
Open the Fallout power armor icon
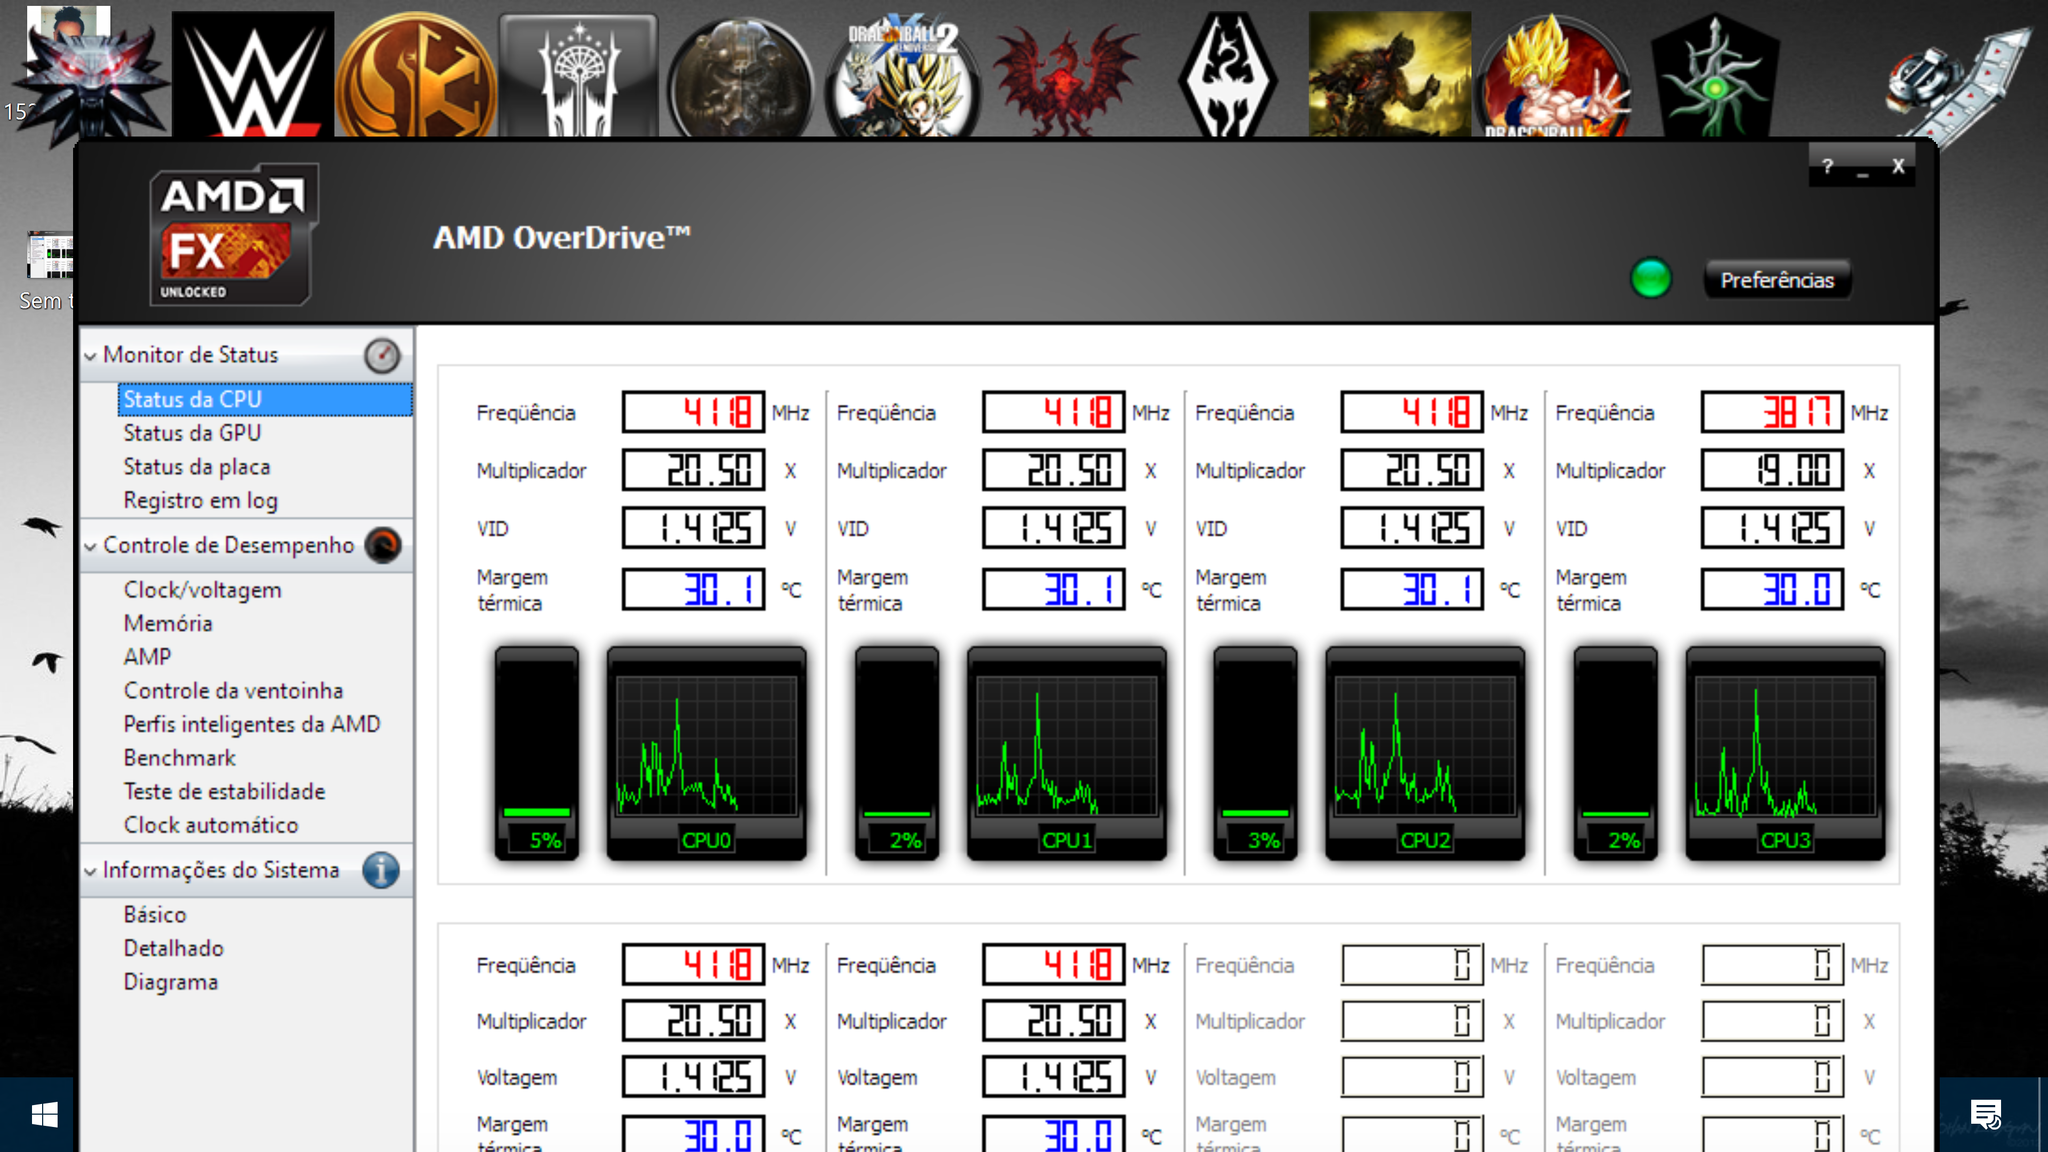click(741, 78)
